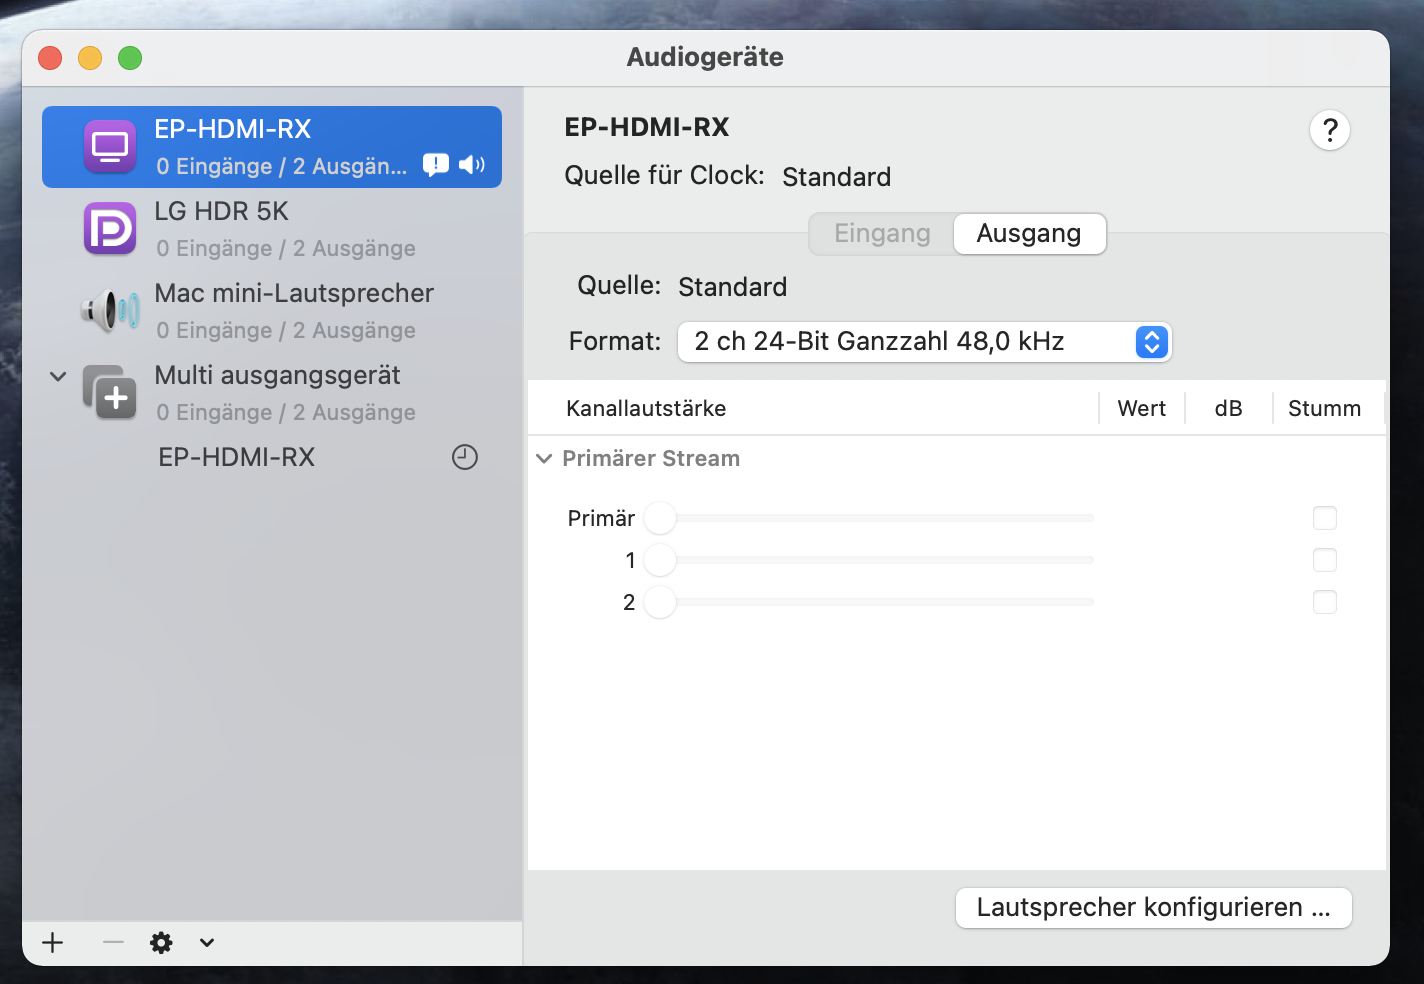The image size is (1424, 984).
Task: Click the speaker output badge on EP-HDMI-RX
Action: (472, 165)
